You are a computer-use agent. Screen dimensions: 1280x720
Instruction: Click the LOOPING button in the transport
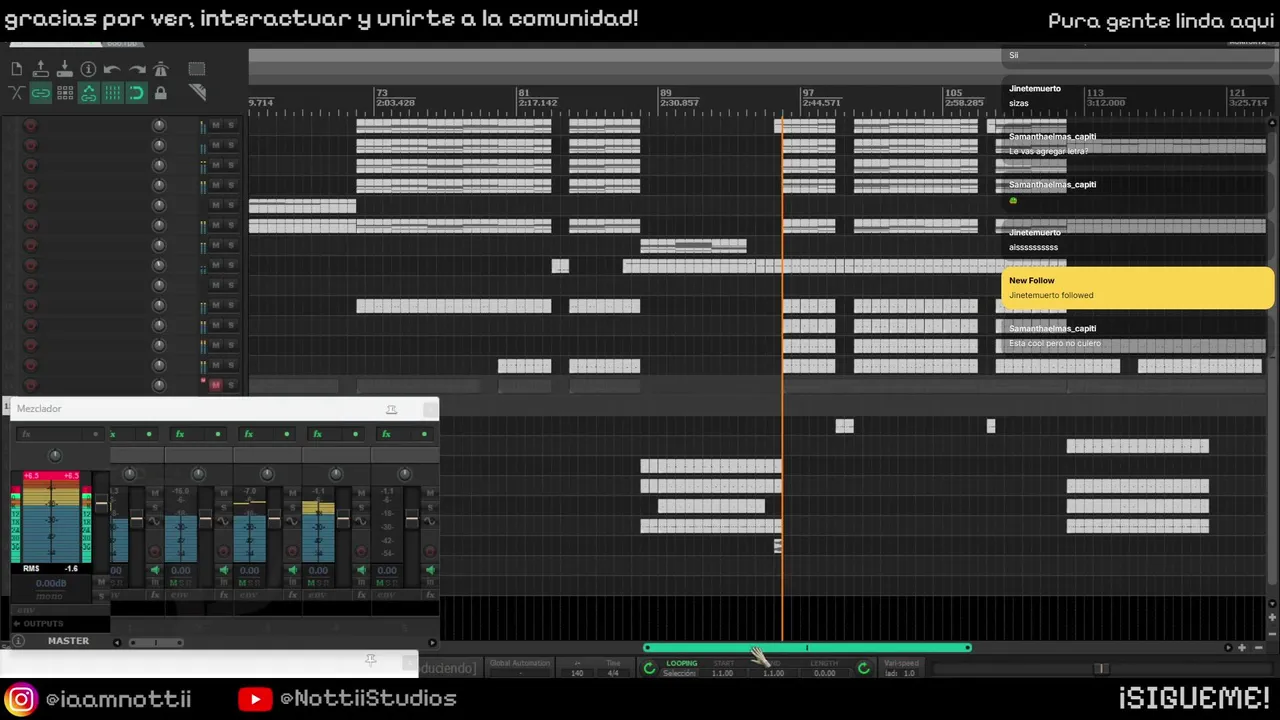pyautogui.click(x=682, y=663)
